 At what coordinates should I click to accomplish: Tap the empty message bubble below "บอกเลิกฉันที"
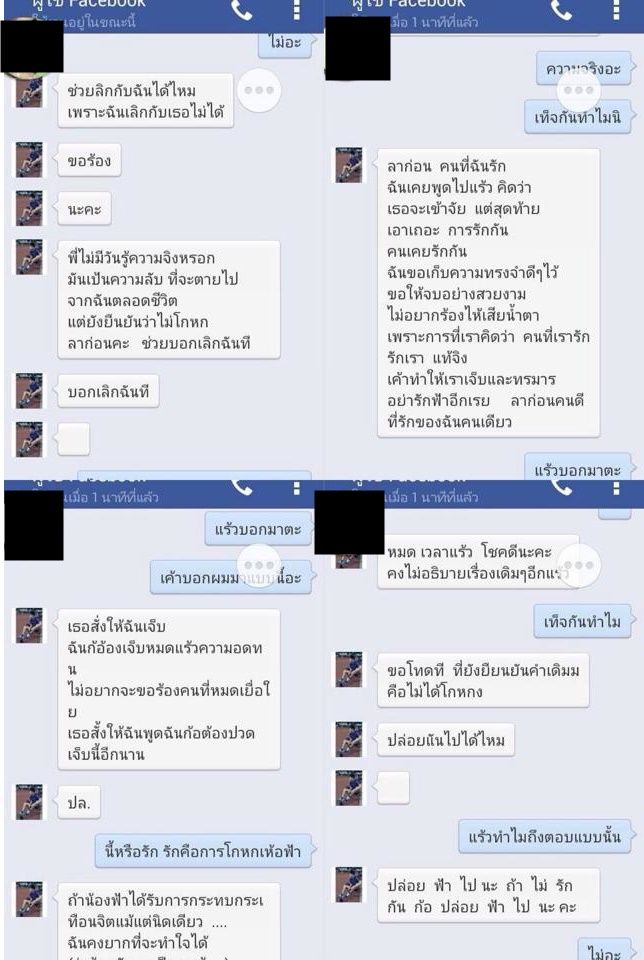click(74, 440)
